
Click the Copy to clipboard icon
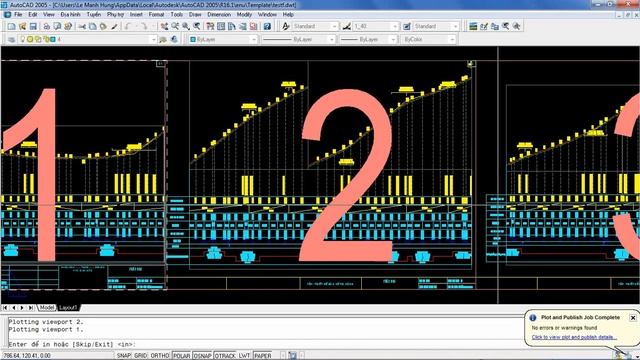click(x=93, y=26)
